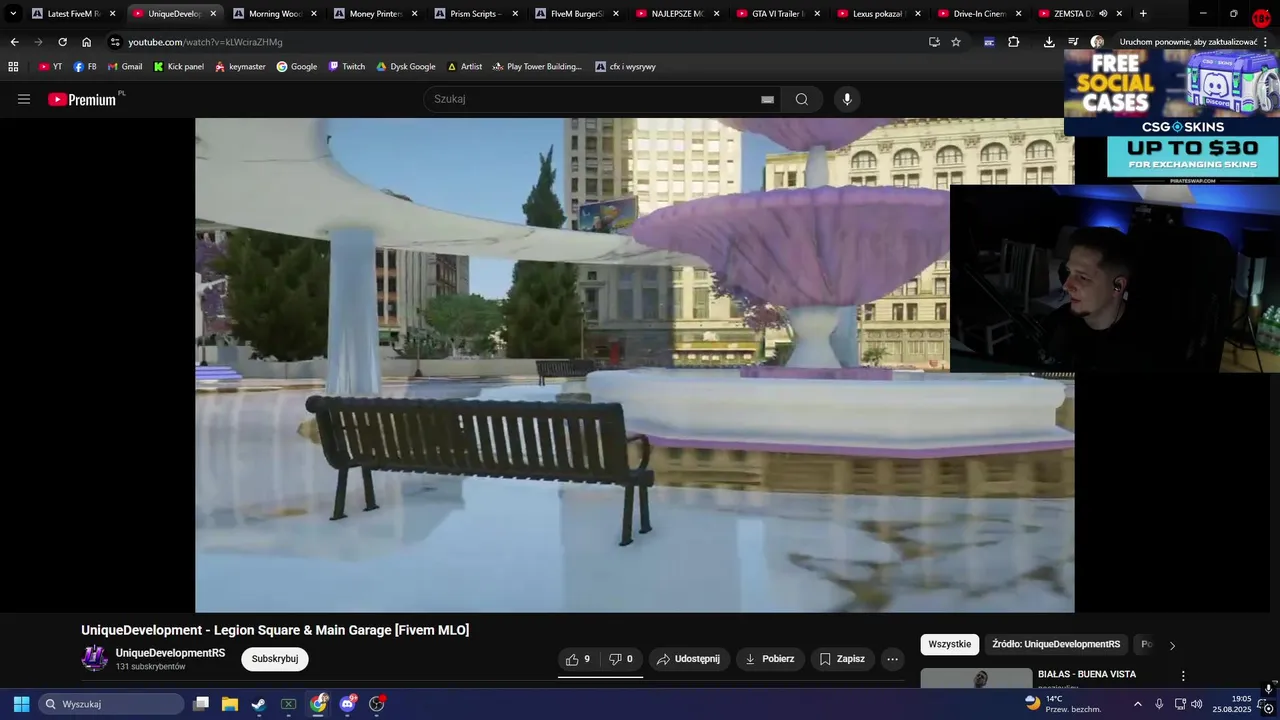
Task: Start voice search with microphone icon
Action: click(x=847, y=99)
